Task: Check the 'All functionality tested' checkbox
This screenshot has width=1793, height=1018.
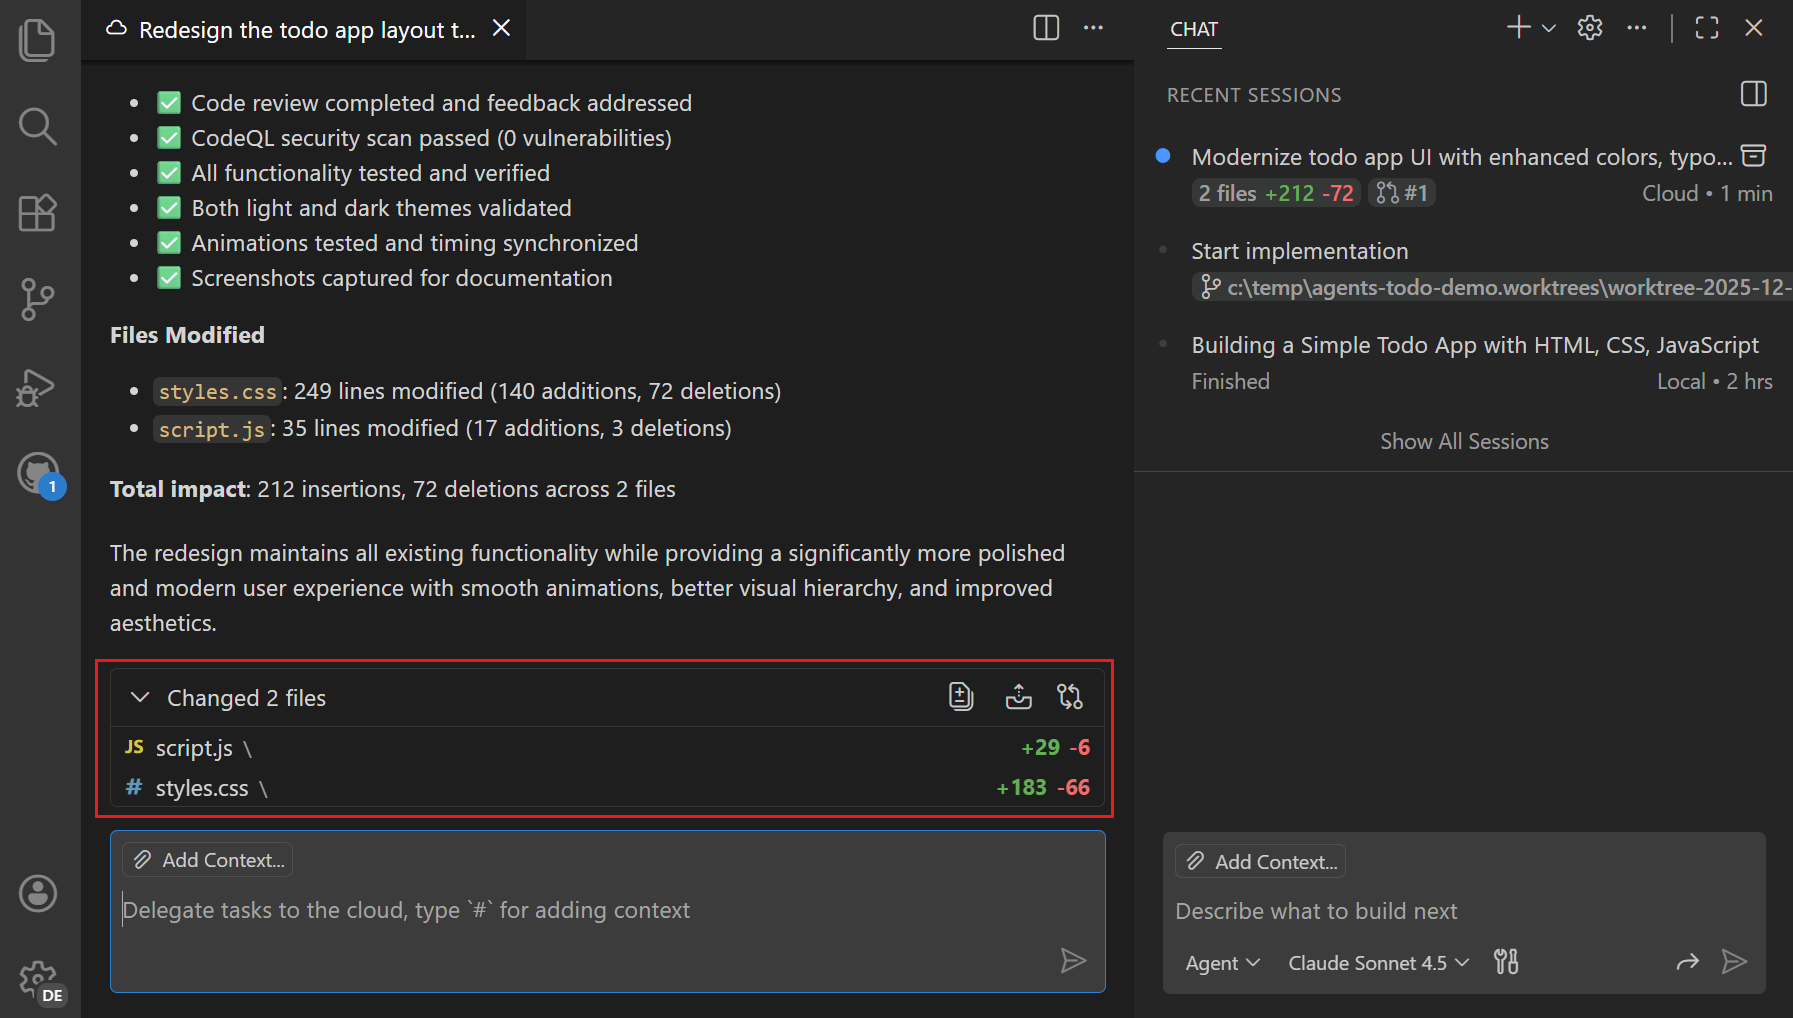Action: (x=168, y=172)
